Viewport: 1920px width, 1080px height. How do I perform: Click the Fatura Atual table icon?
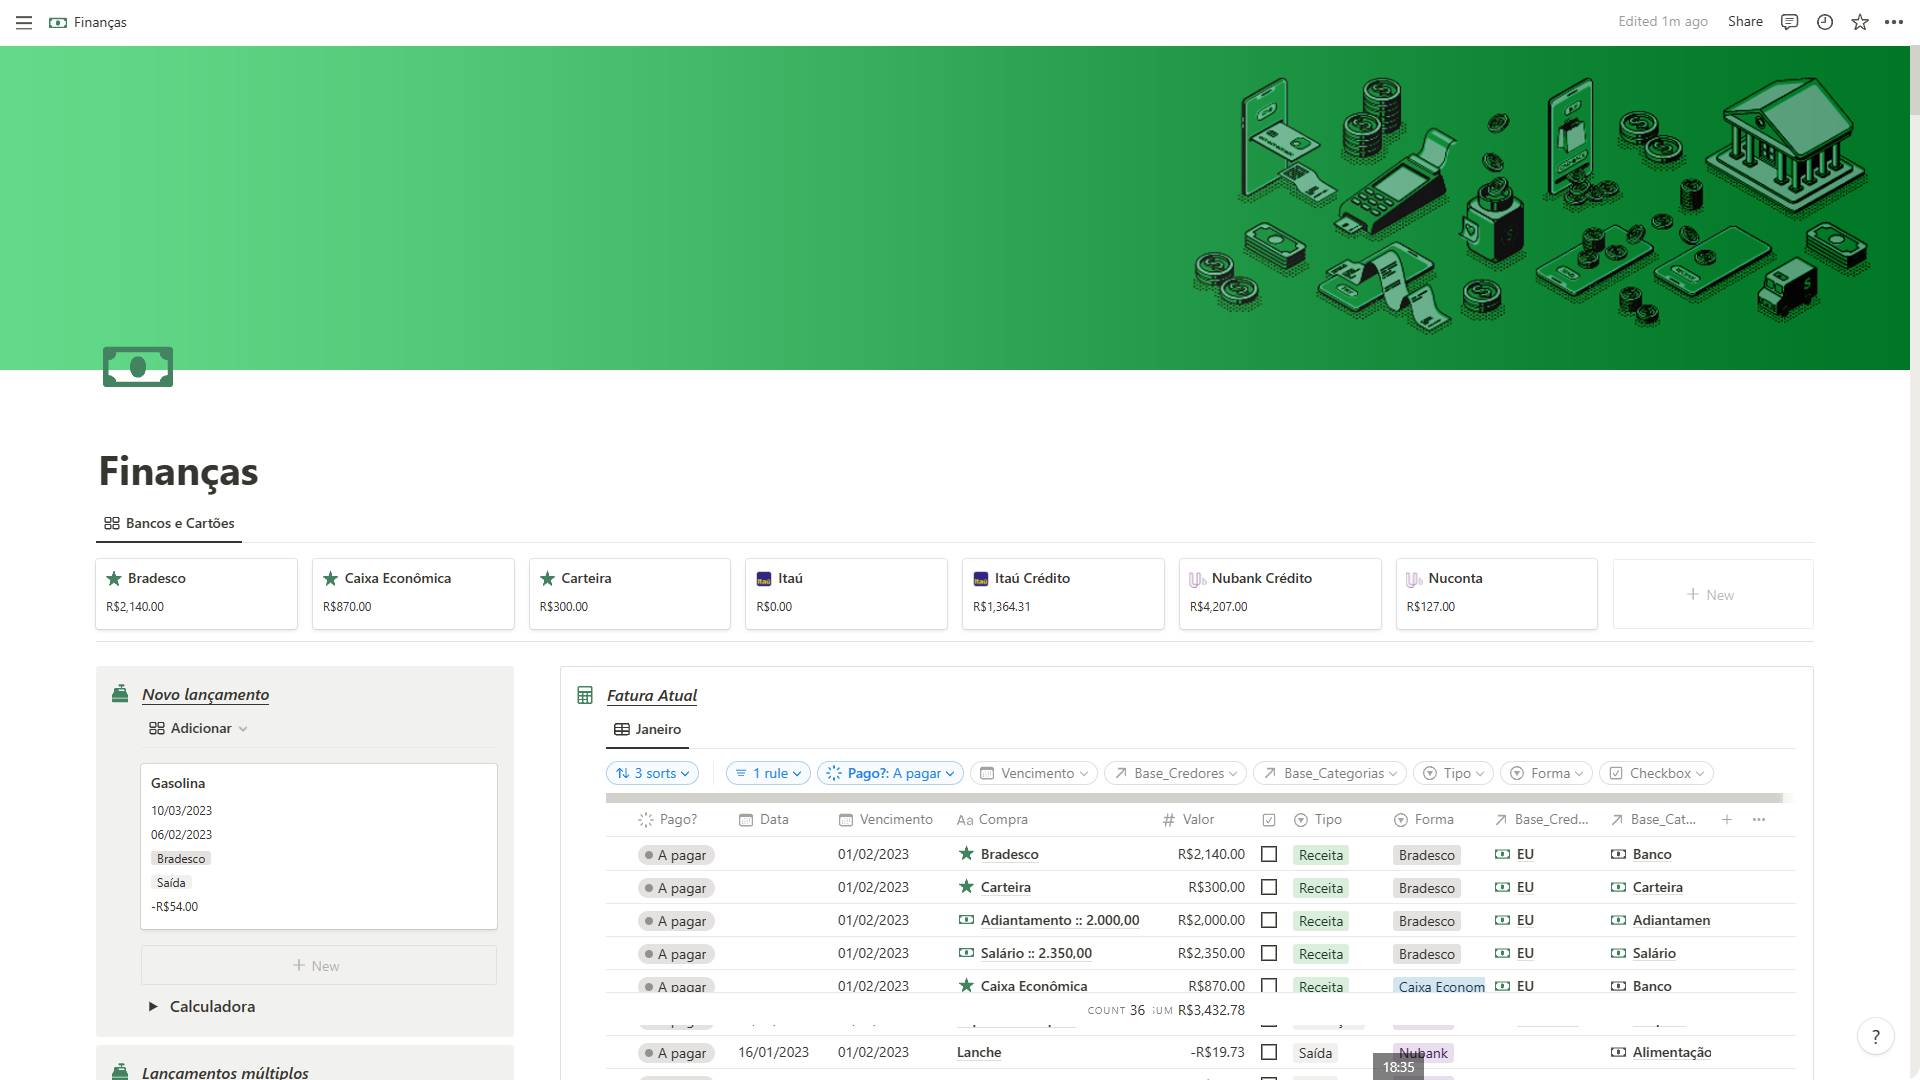585,695
